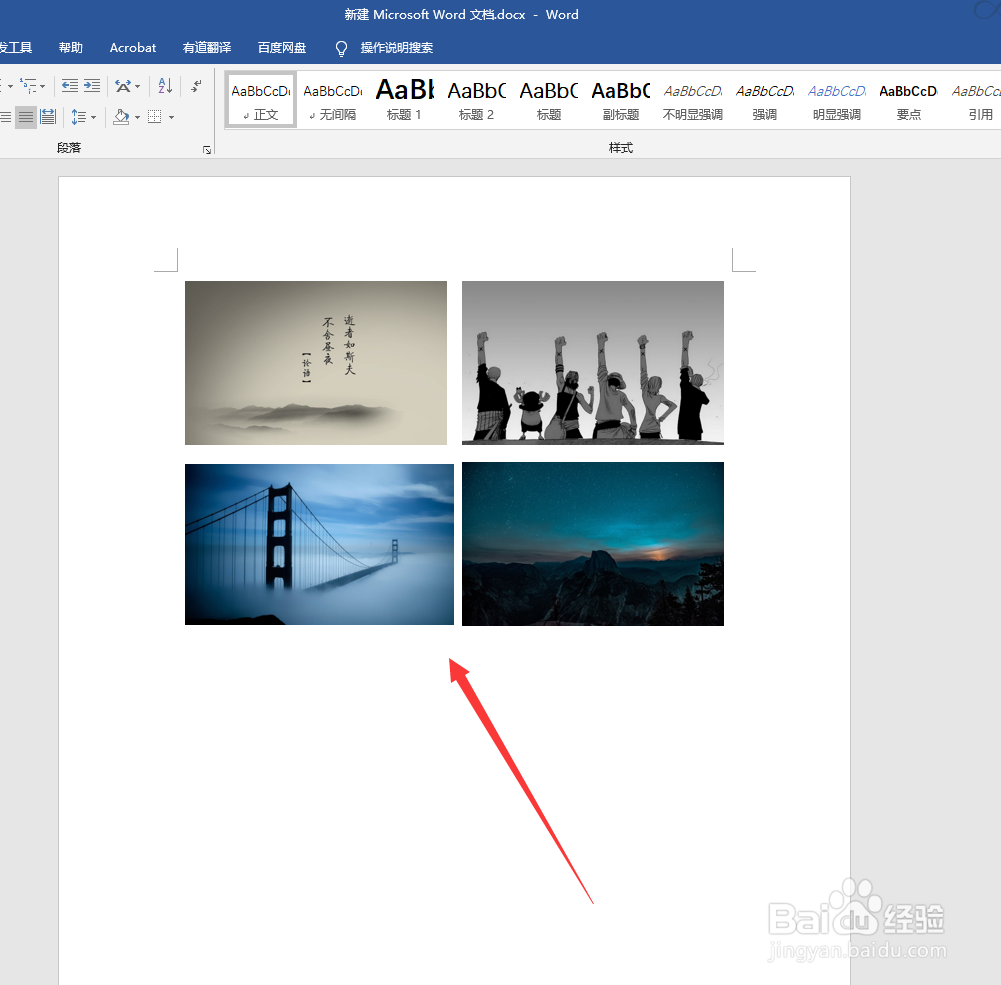Apply the 要点 style

click(x=909, y=100)
